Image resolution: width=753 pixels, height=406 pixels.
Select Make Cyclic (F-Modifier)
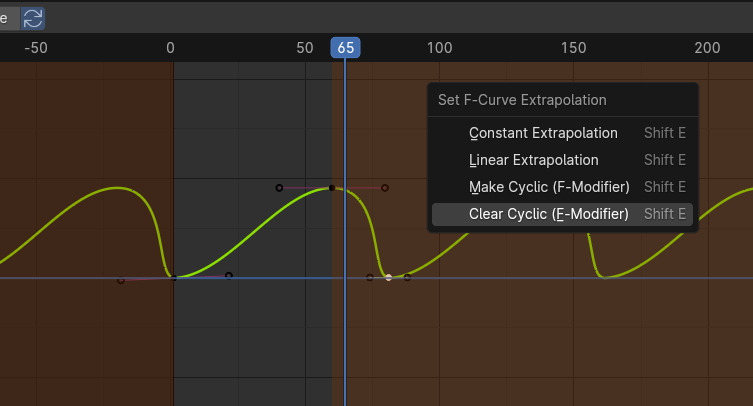[562, 187]
